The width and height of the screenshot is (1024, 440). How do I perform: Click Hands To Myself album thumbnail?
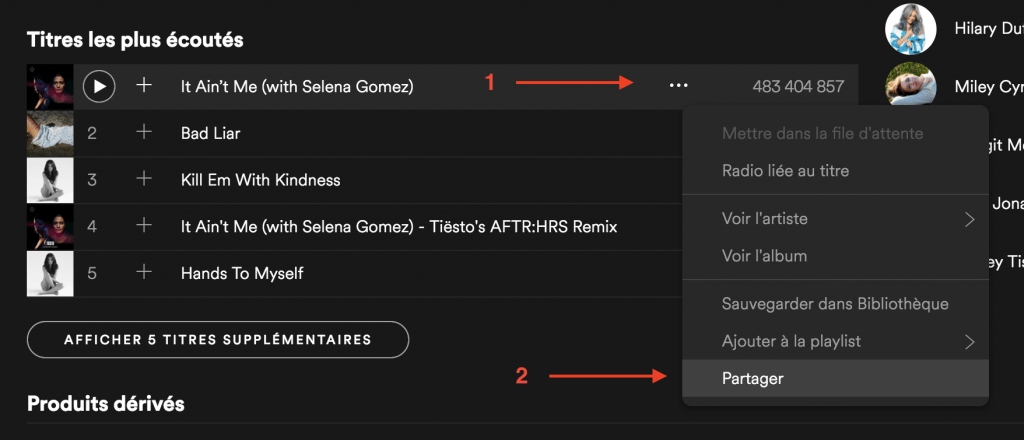click(50, 274)
